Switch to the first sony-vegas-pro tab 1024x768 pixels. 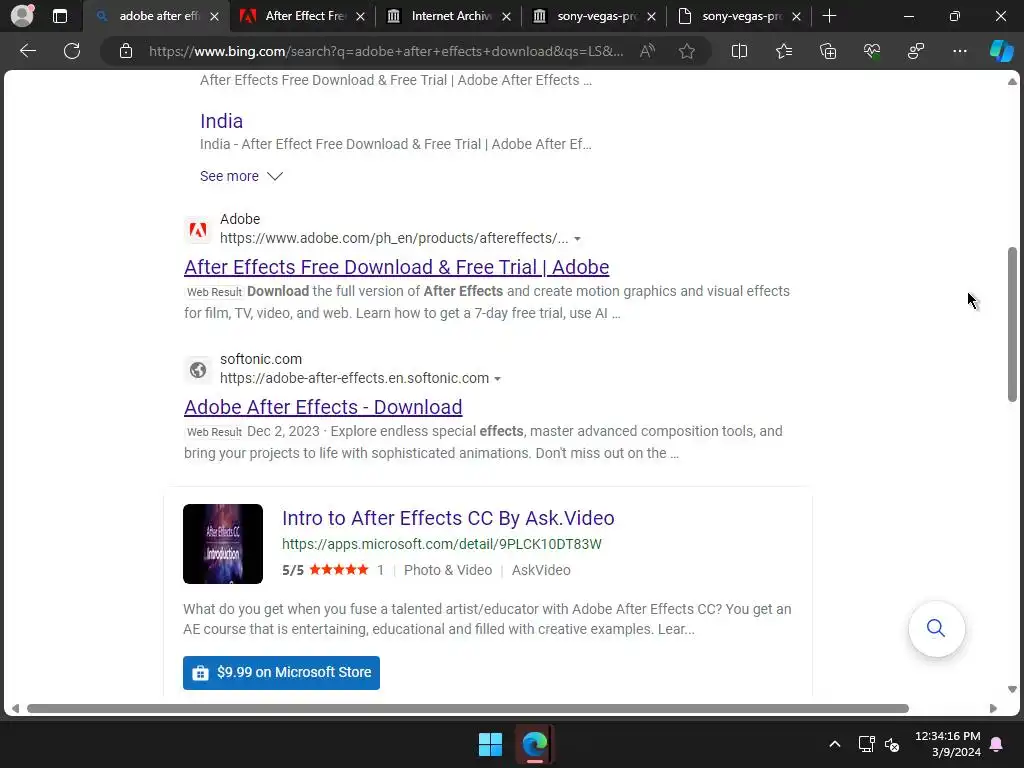point(594,16)
